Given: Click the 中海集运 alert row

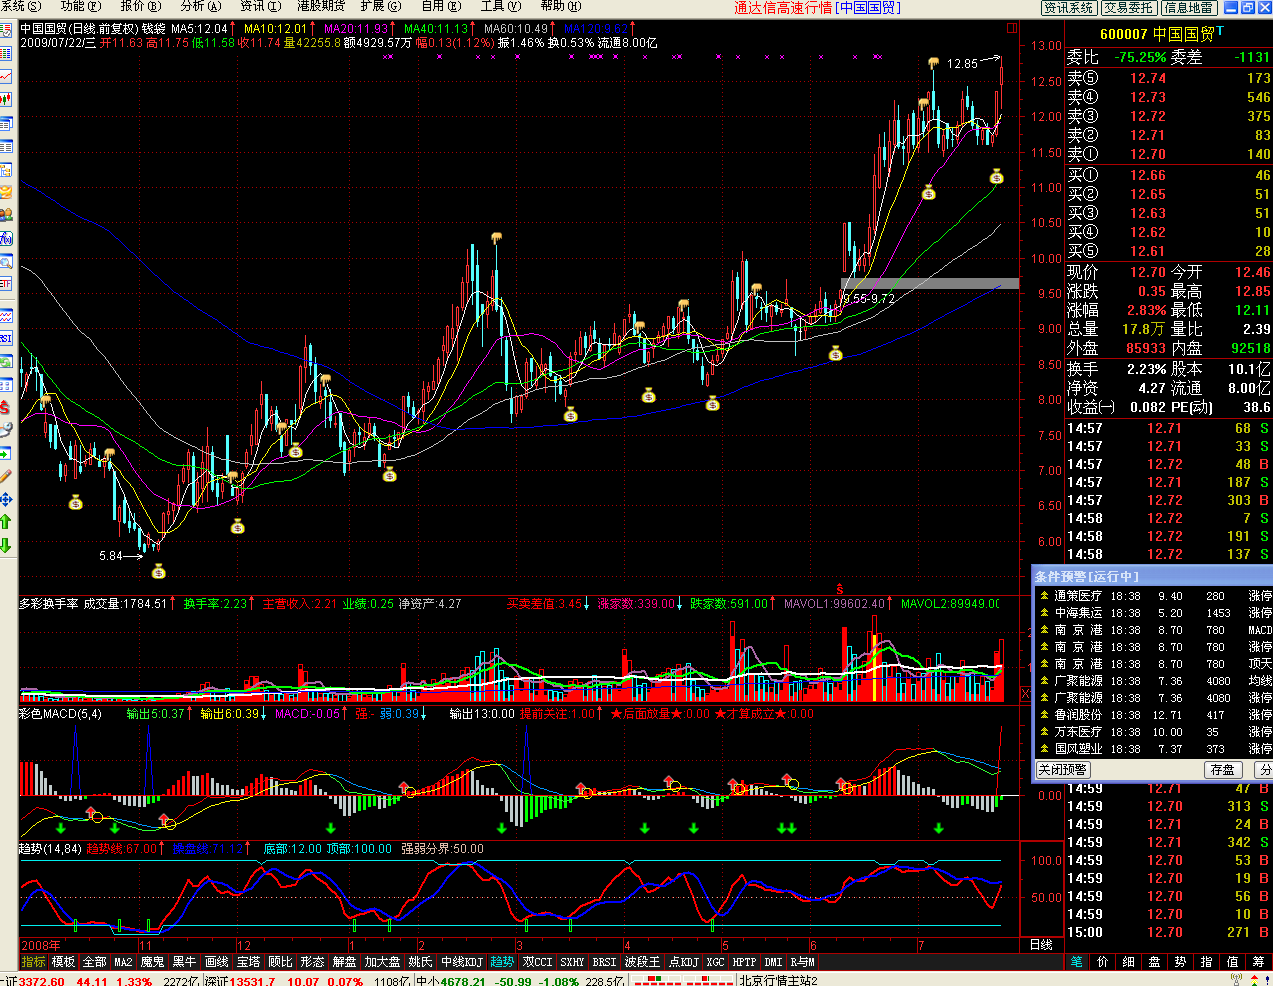Looking at the screenshot, I should (1151, 613).
